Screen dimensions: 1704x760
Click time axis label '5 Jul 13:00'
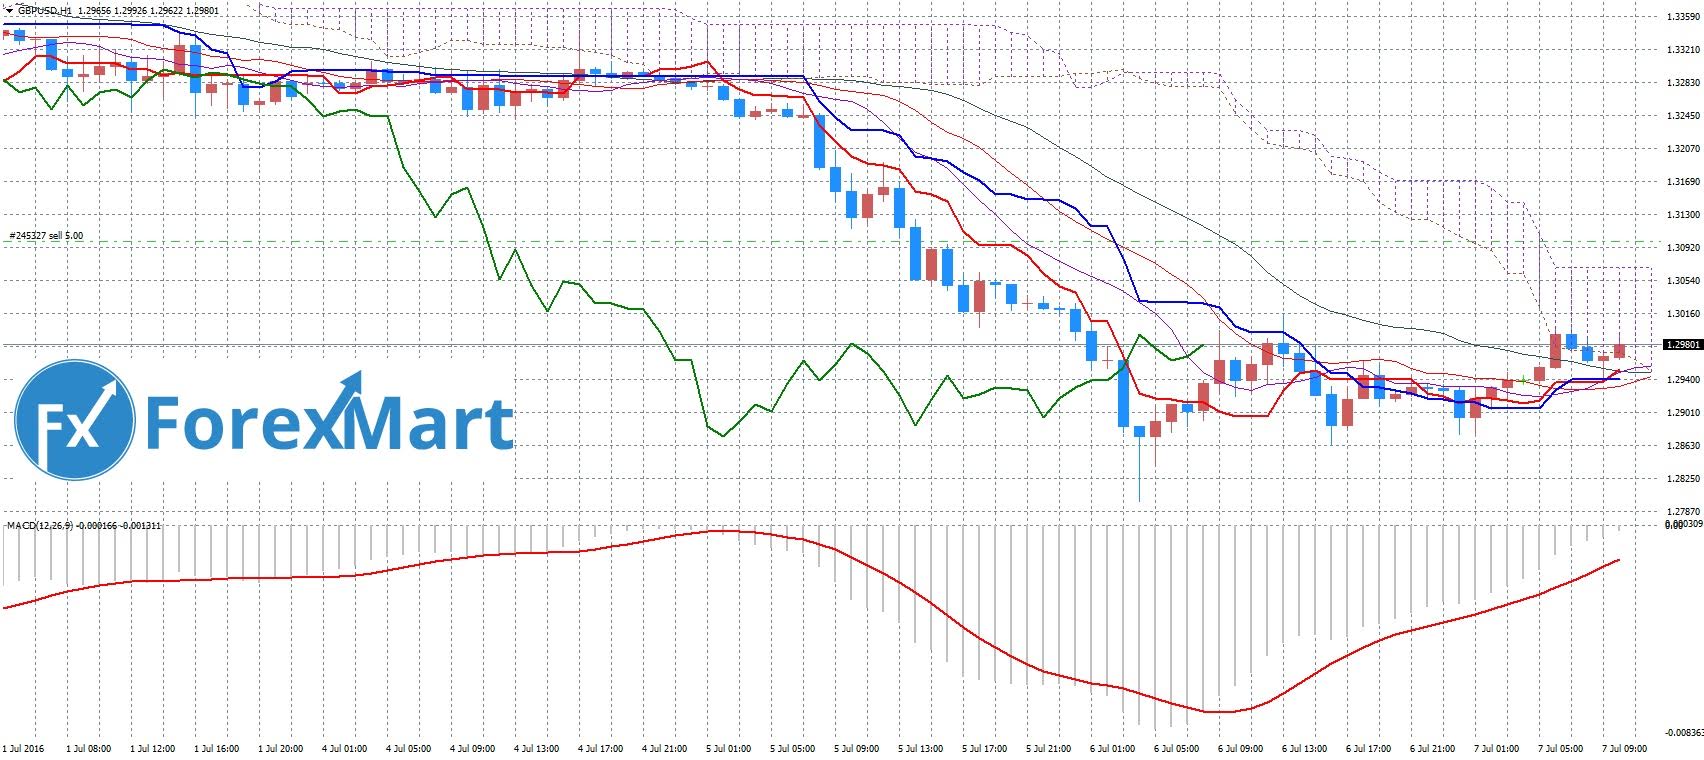point(920,748)
